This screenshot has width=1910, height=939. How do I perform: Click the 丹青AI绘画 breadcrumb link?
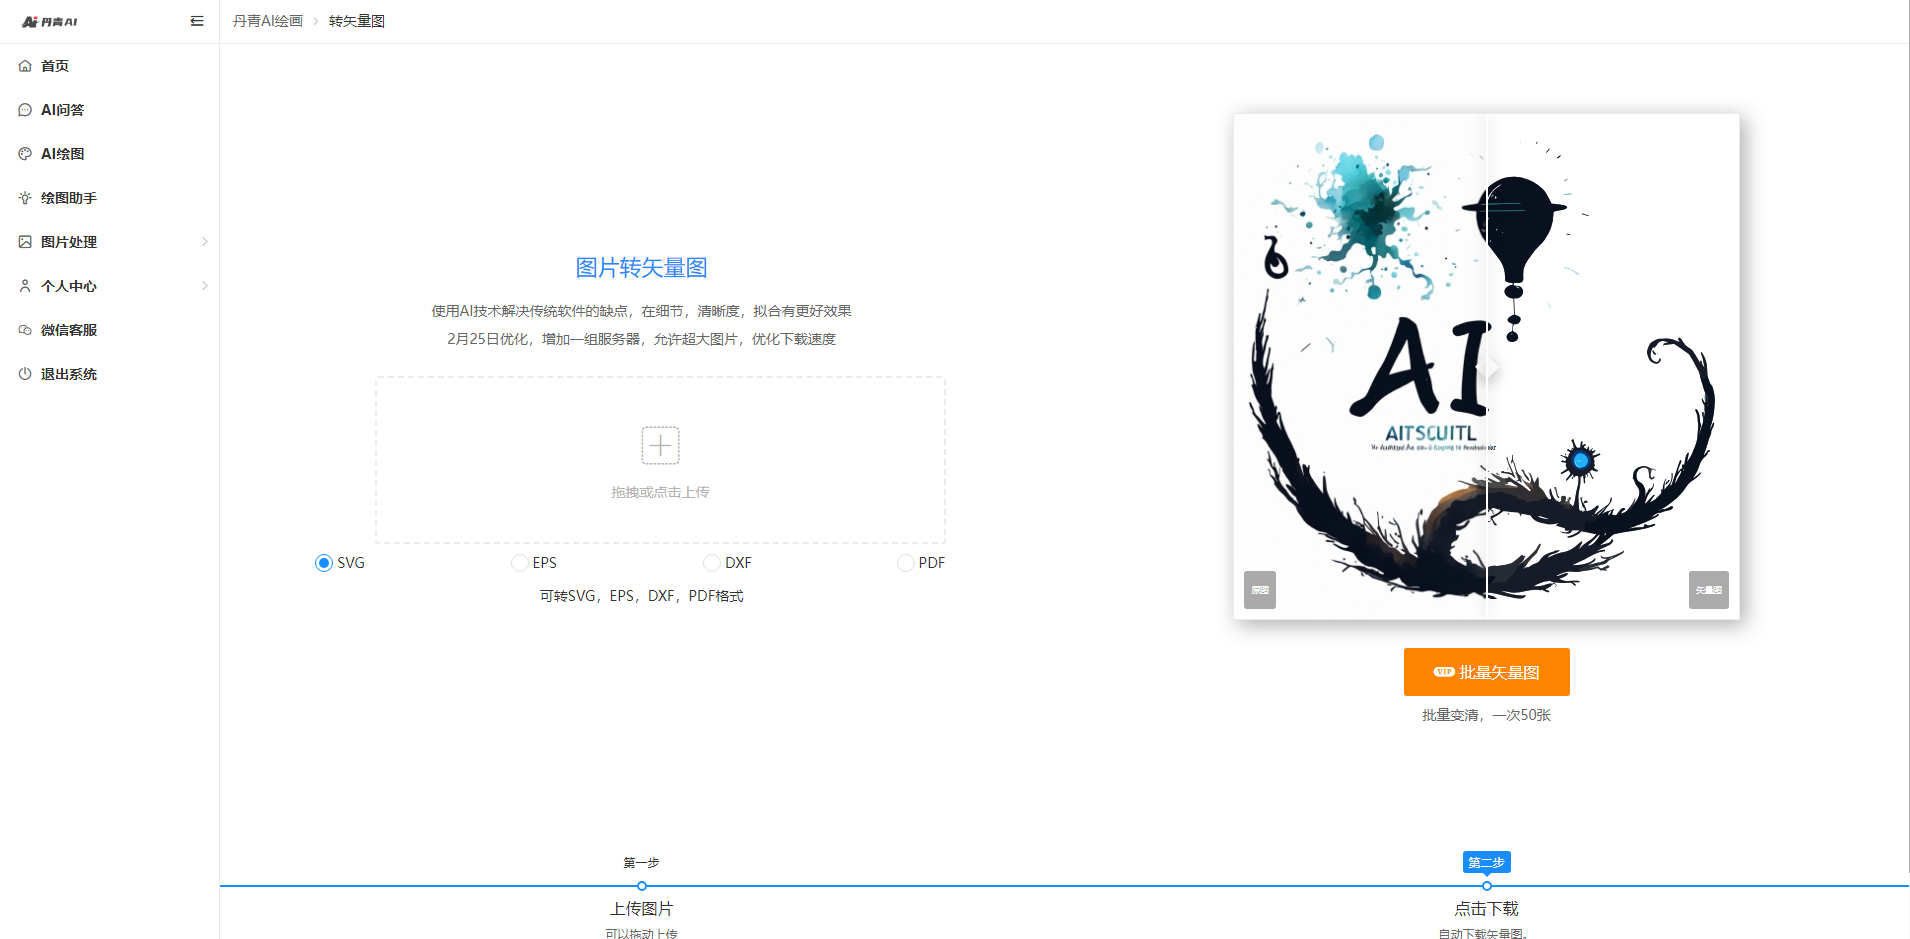(268, 21)
